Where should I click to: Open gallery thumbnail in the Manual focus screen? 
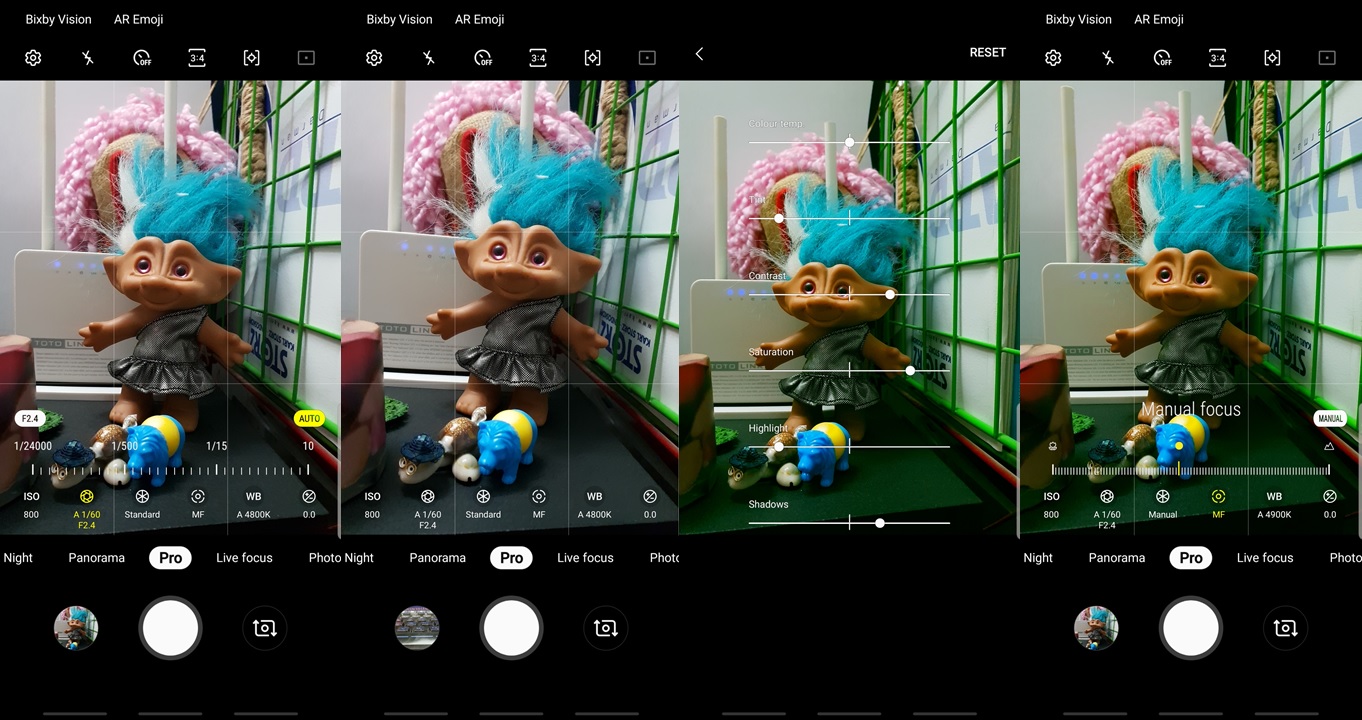coord(1096,628)
